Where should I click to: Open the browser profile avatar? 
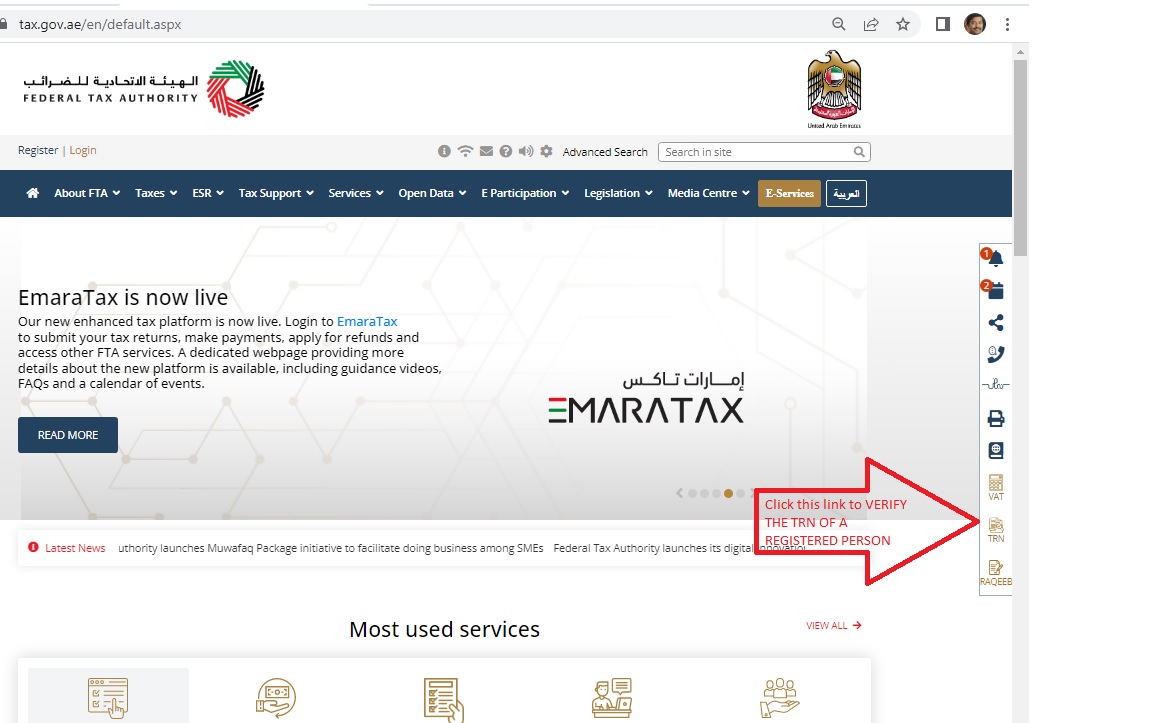tap(975, 24)
